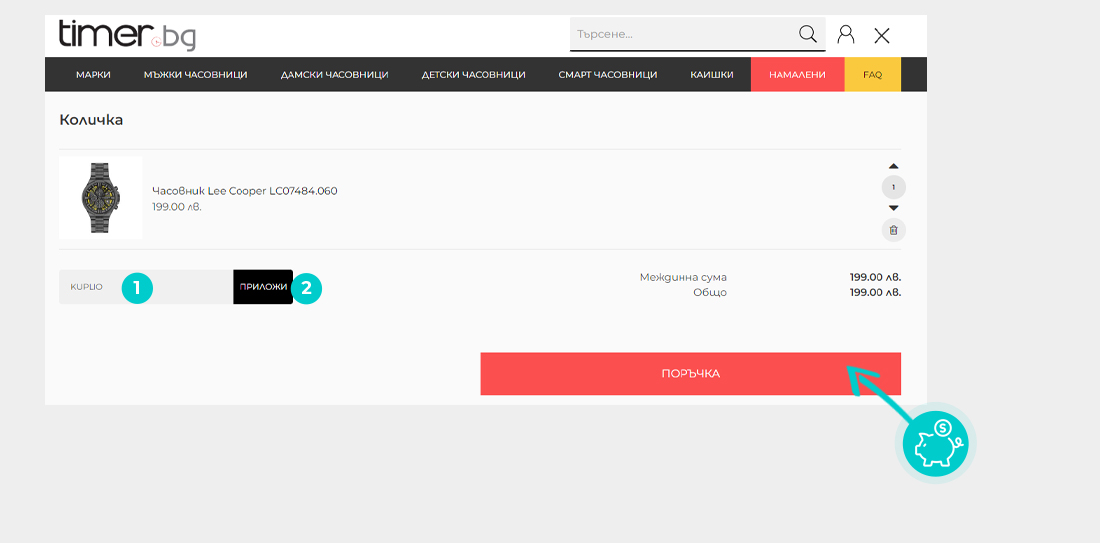1100x543 pixels.
Task: Open the FAQ page
Action: [x=872, y=74]
